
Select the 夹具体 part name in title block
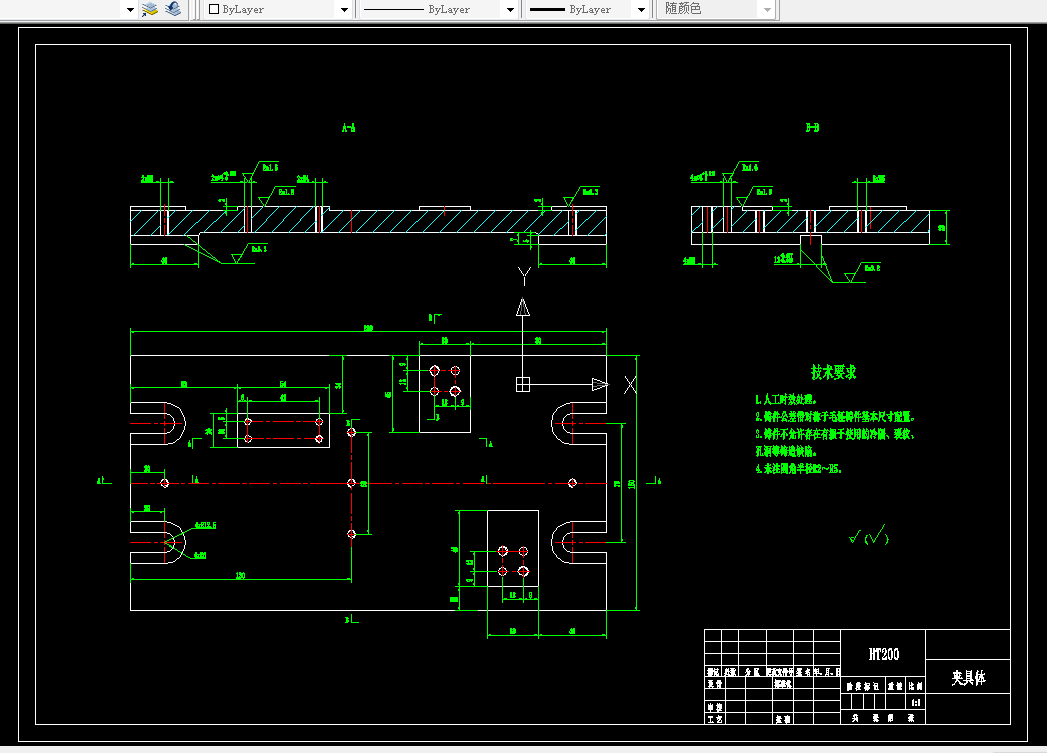coord(968,678)
